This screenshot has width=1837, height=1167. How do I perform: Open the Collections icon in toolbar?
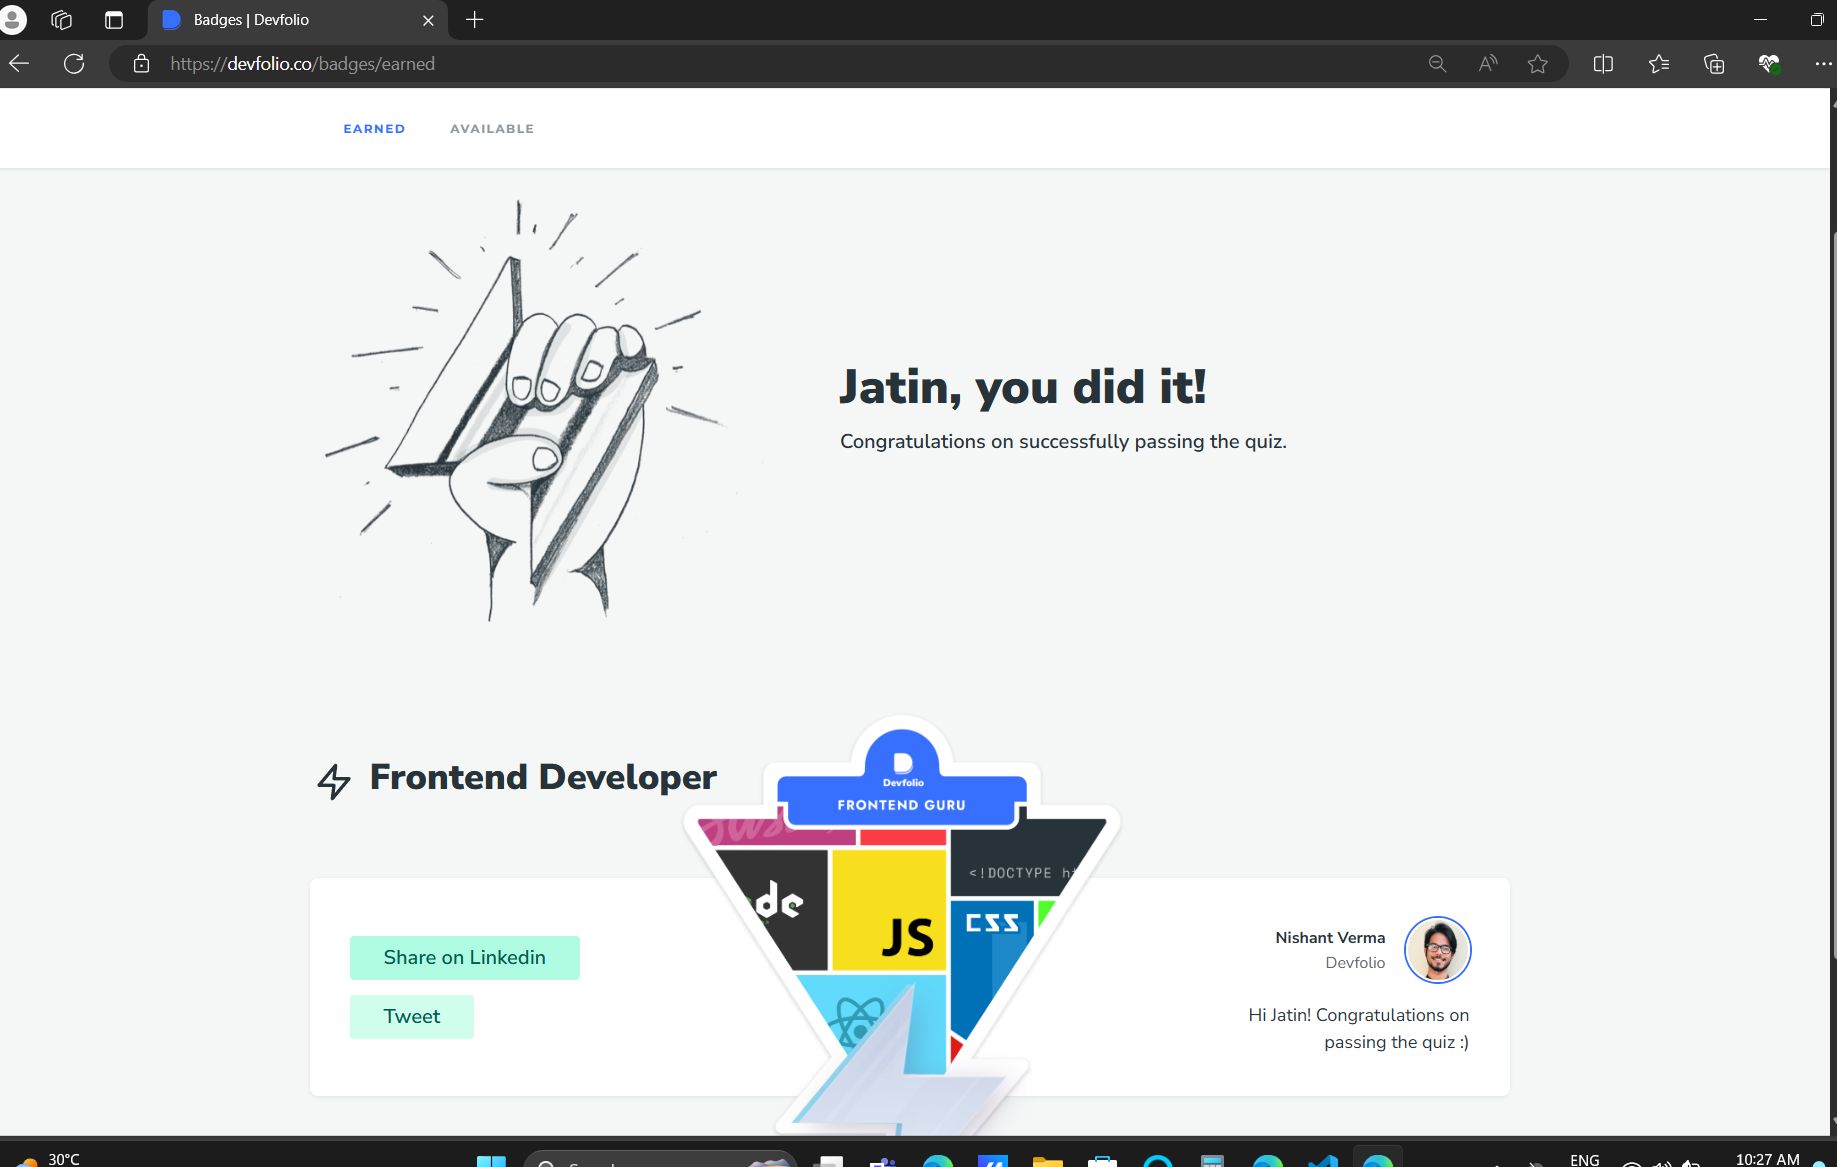(1713, 63)
